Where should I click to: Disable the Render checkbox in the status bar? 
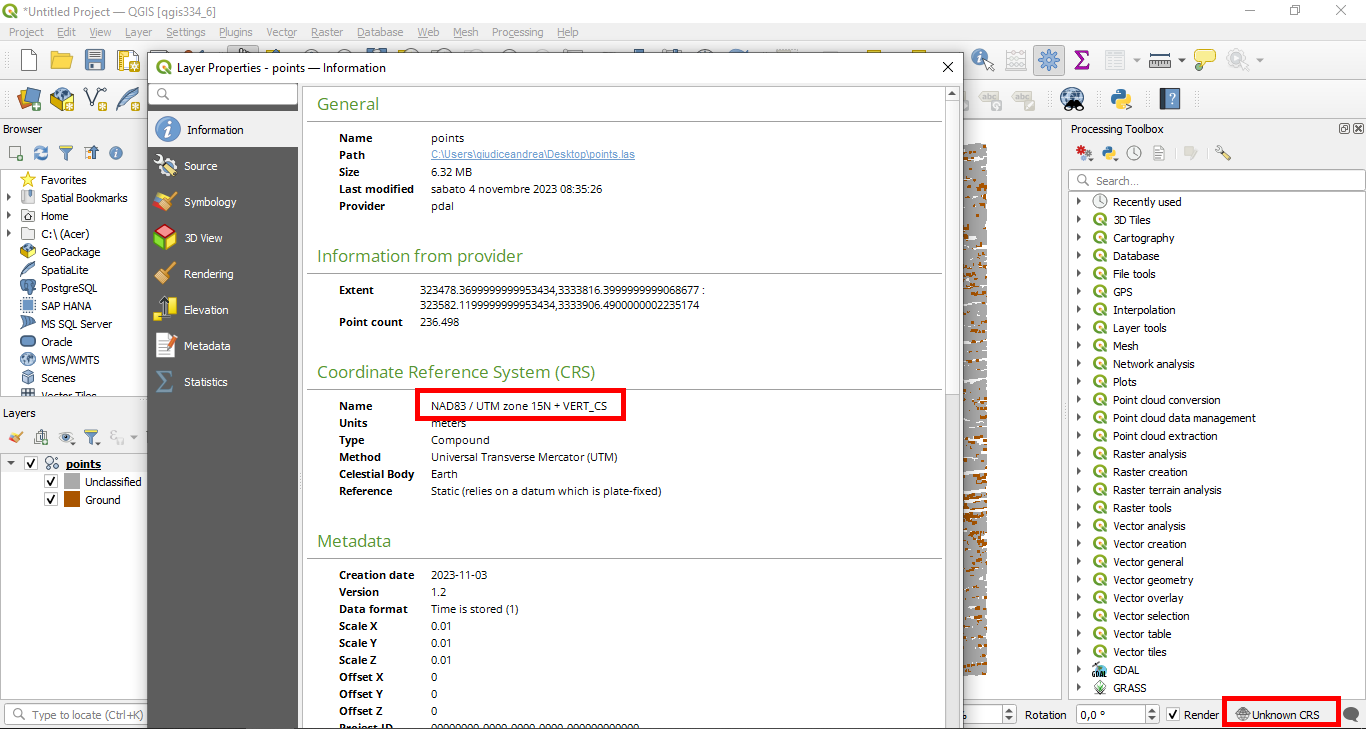click(x=1172, y=714)
